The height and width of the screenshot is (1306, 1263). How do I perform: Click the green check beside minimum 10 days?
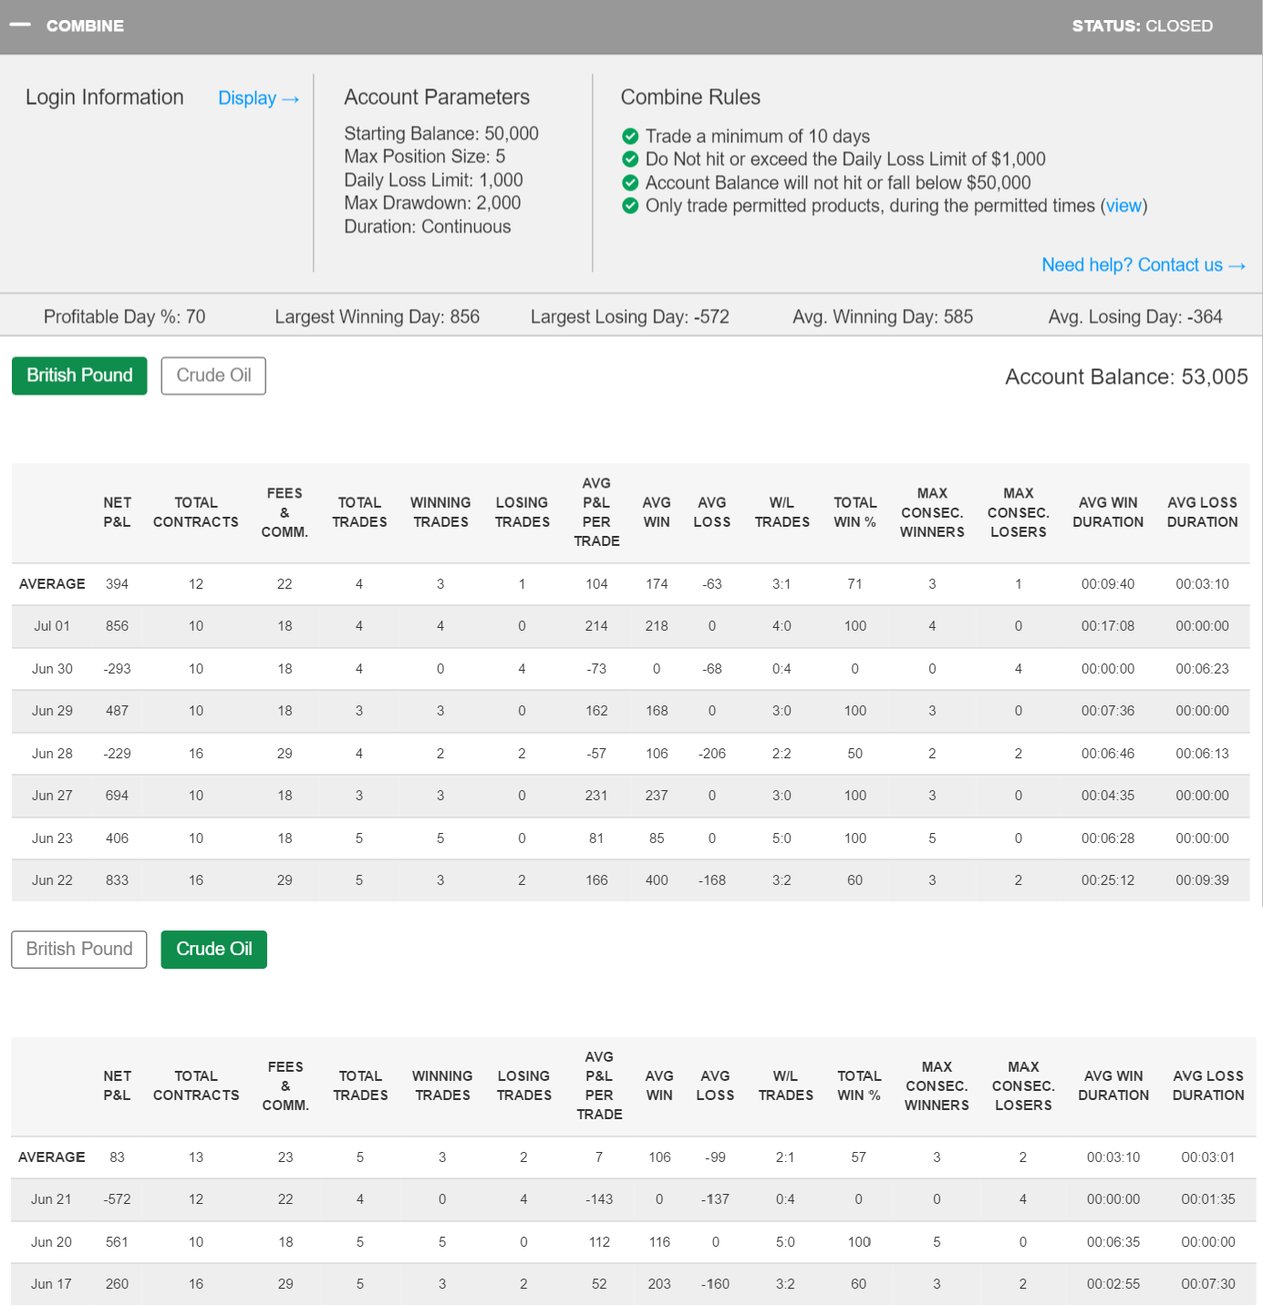point(630,136)
